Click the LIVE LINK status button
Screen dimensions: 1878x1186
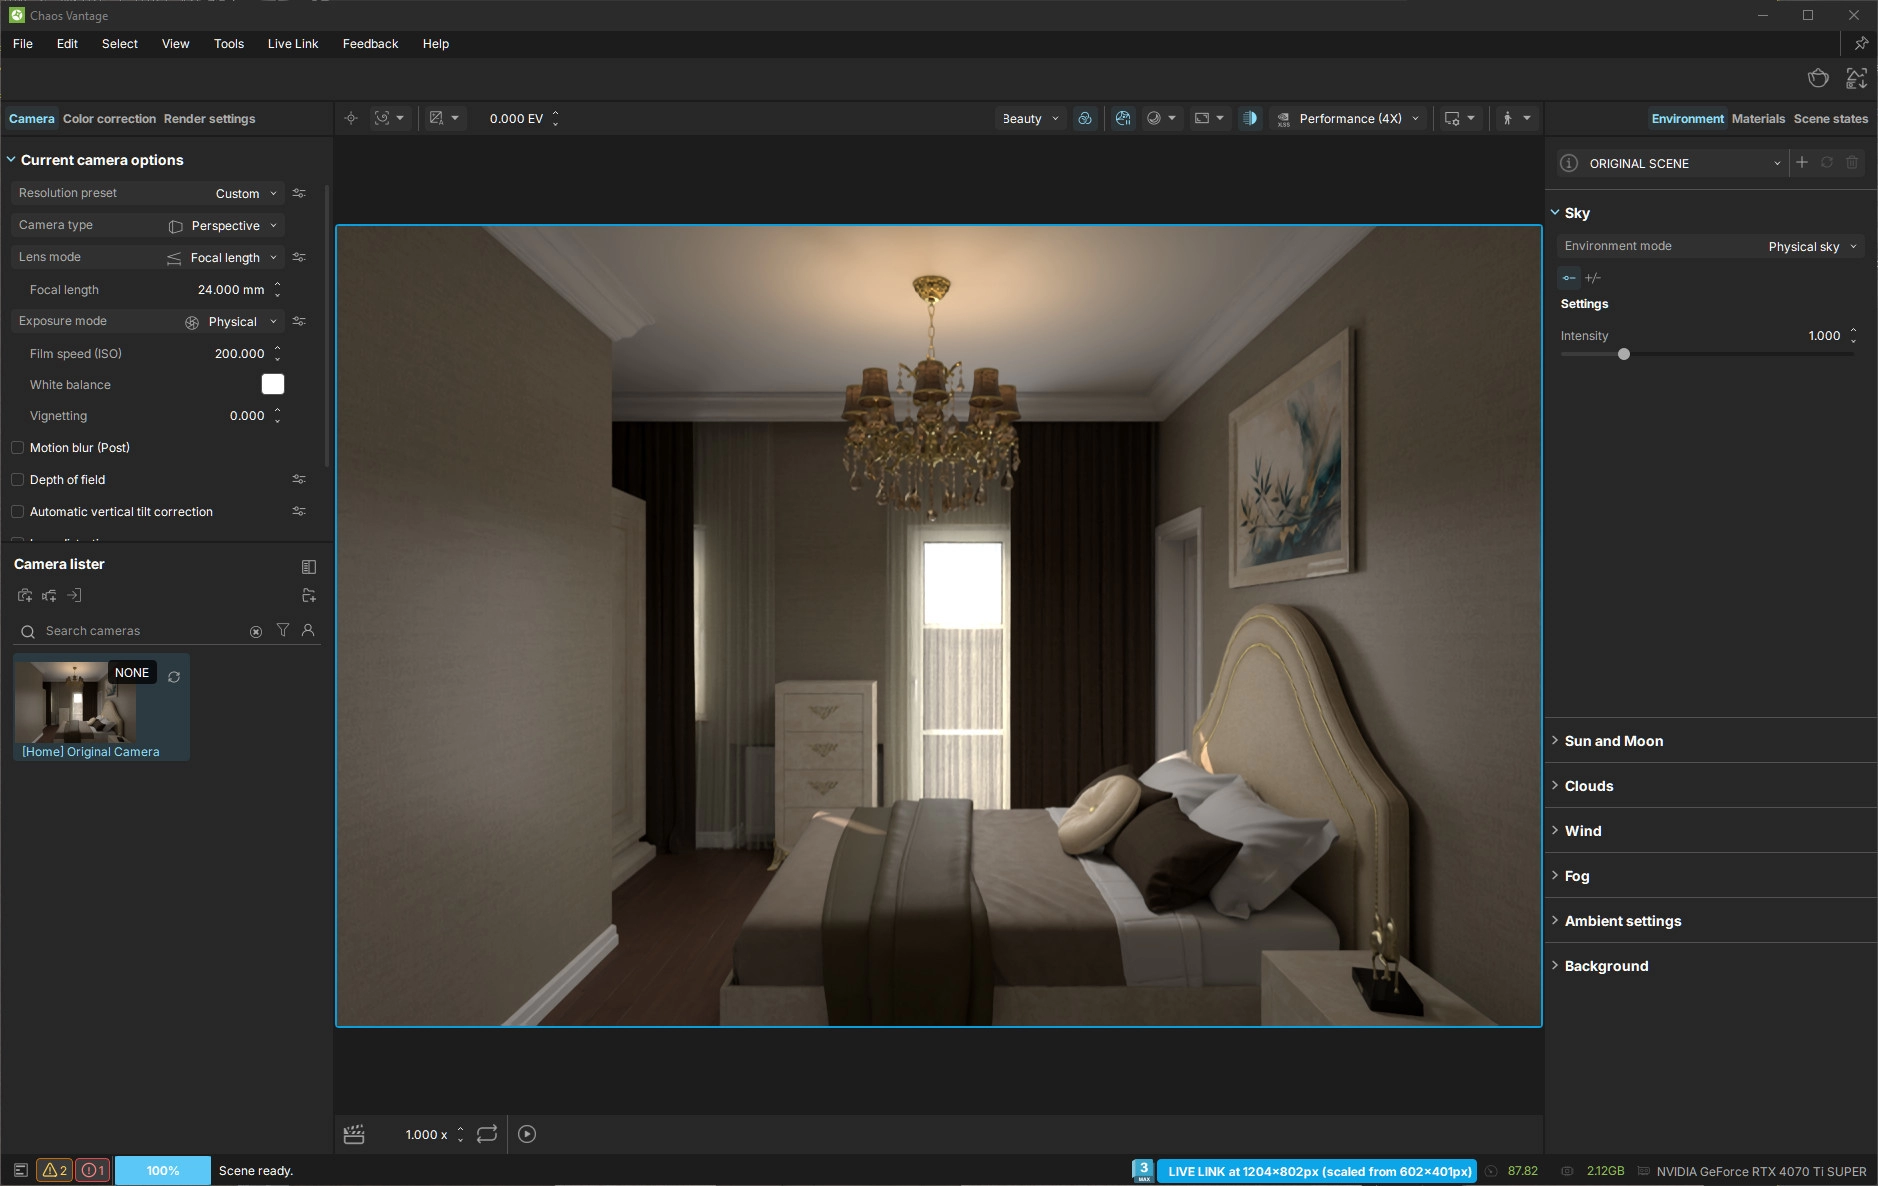click(x=1319, y=1171)
